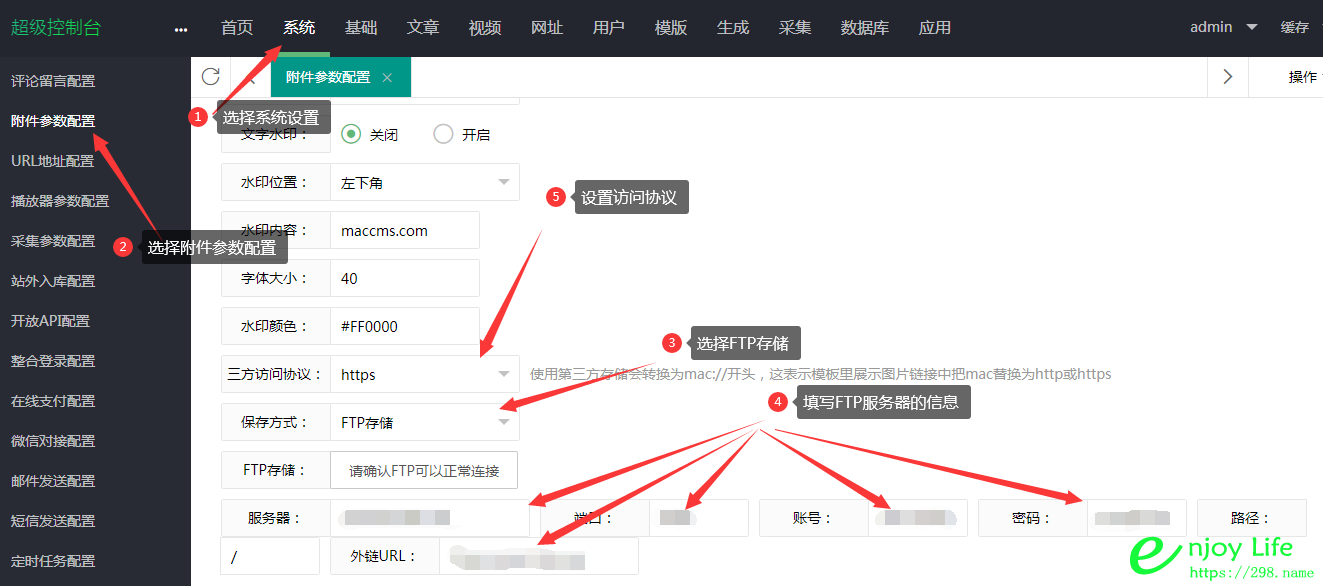Open the 系统 menu in the top bar

click(x=299, y=27)
